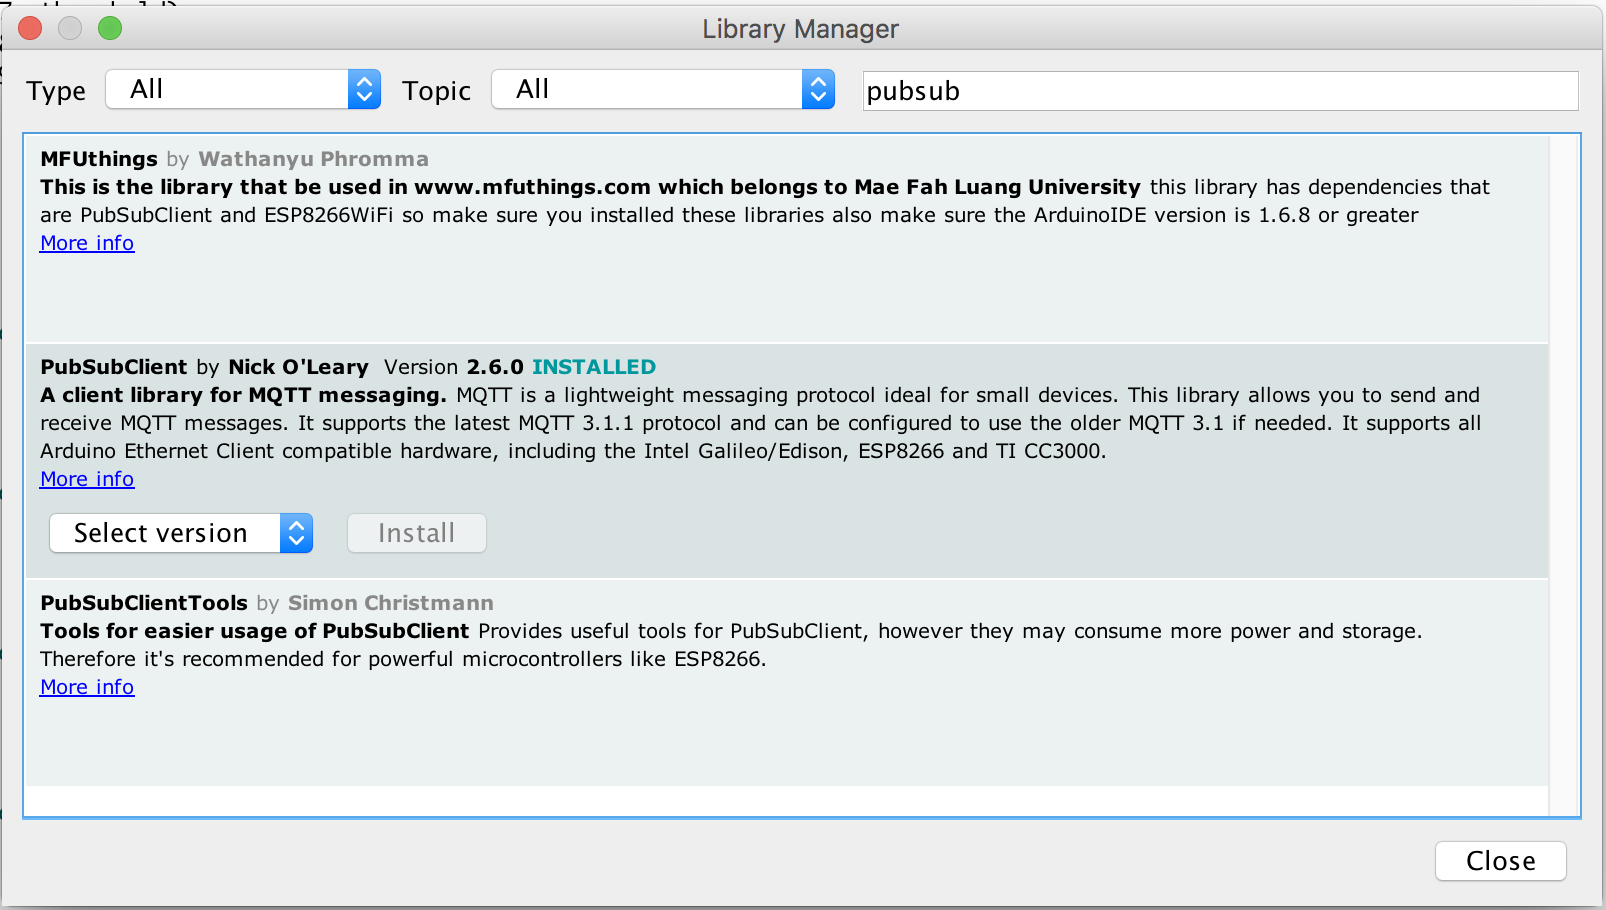
Task: Click the vertical scrollbar of library list
Action: pos(1564,476)
